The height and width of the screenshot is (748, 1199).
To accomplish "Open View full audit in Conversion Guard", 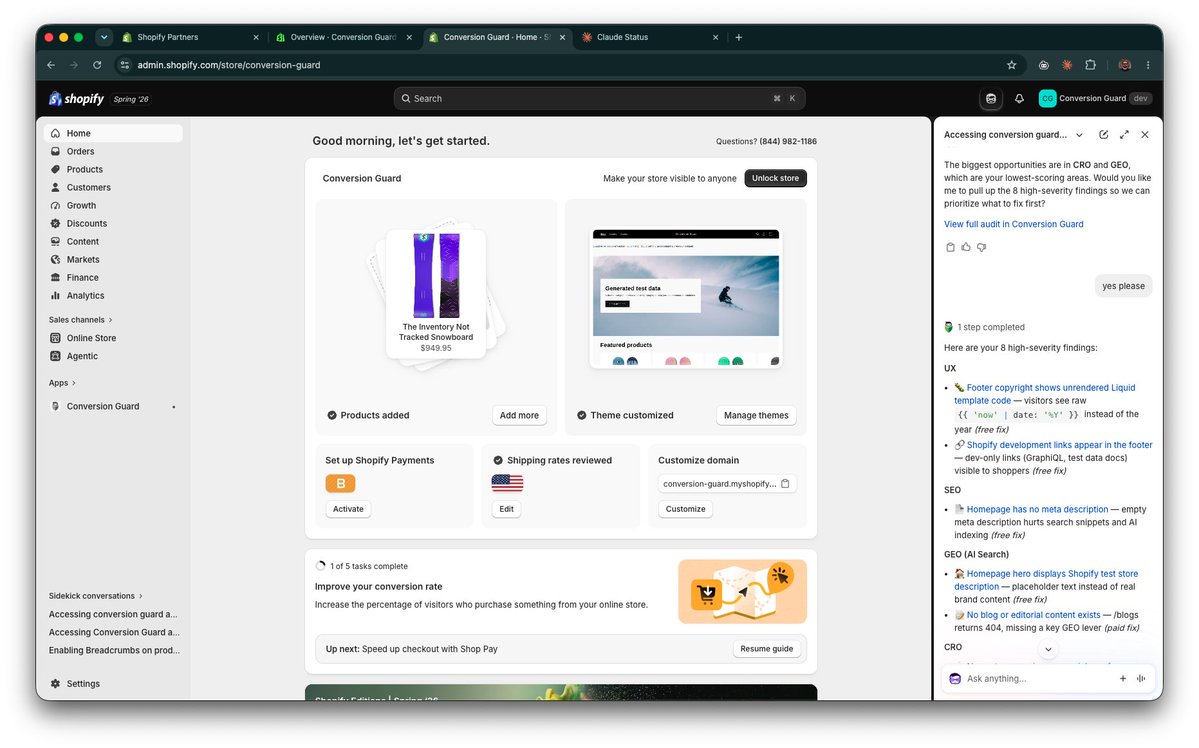I will 1013,225.
